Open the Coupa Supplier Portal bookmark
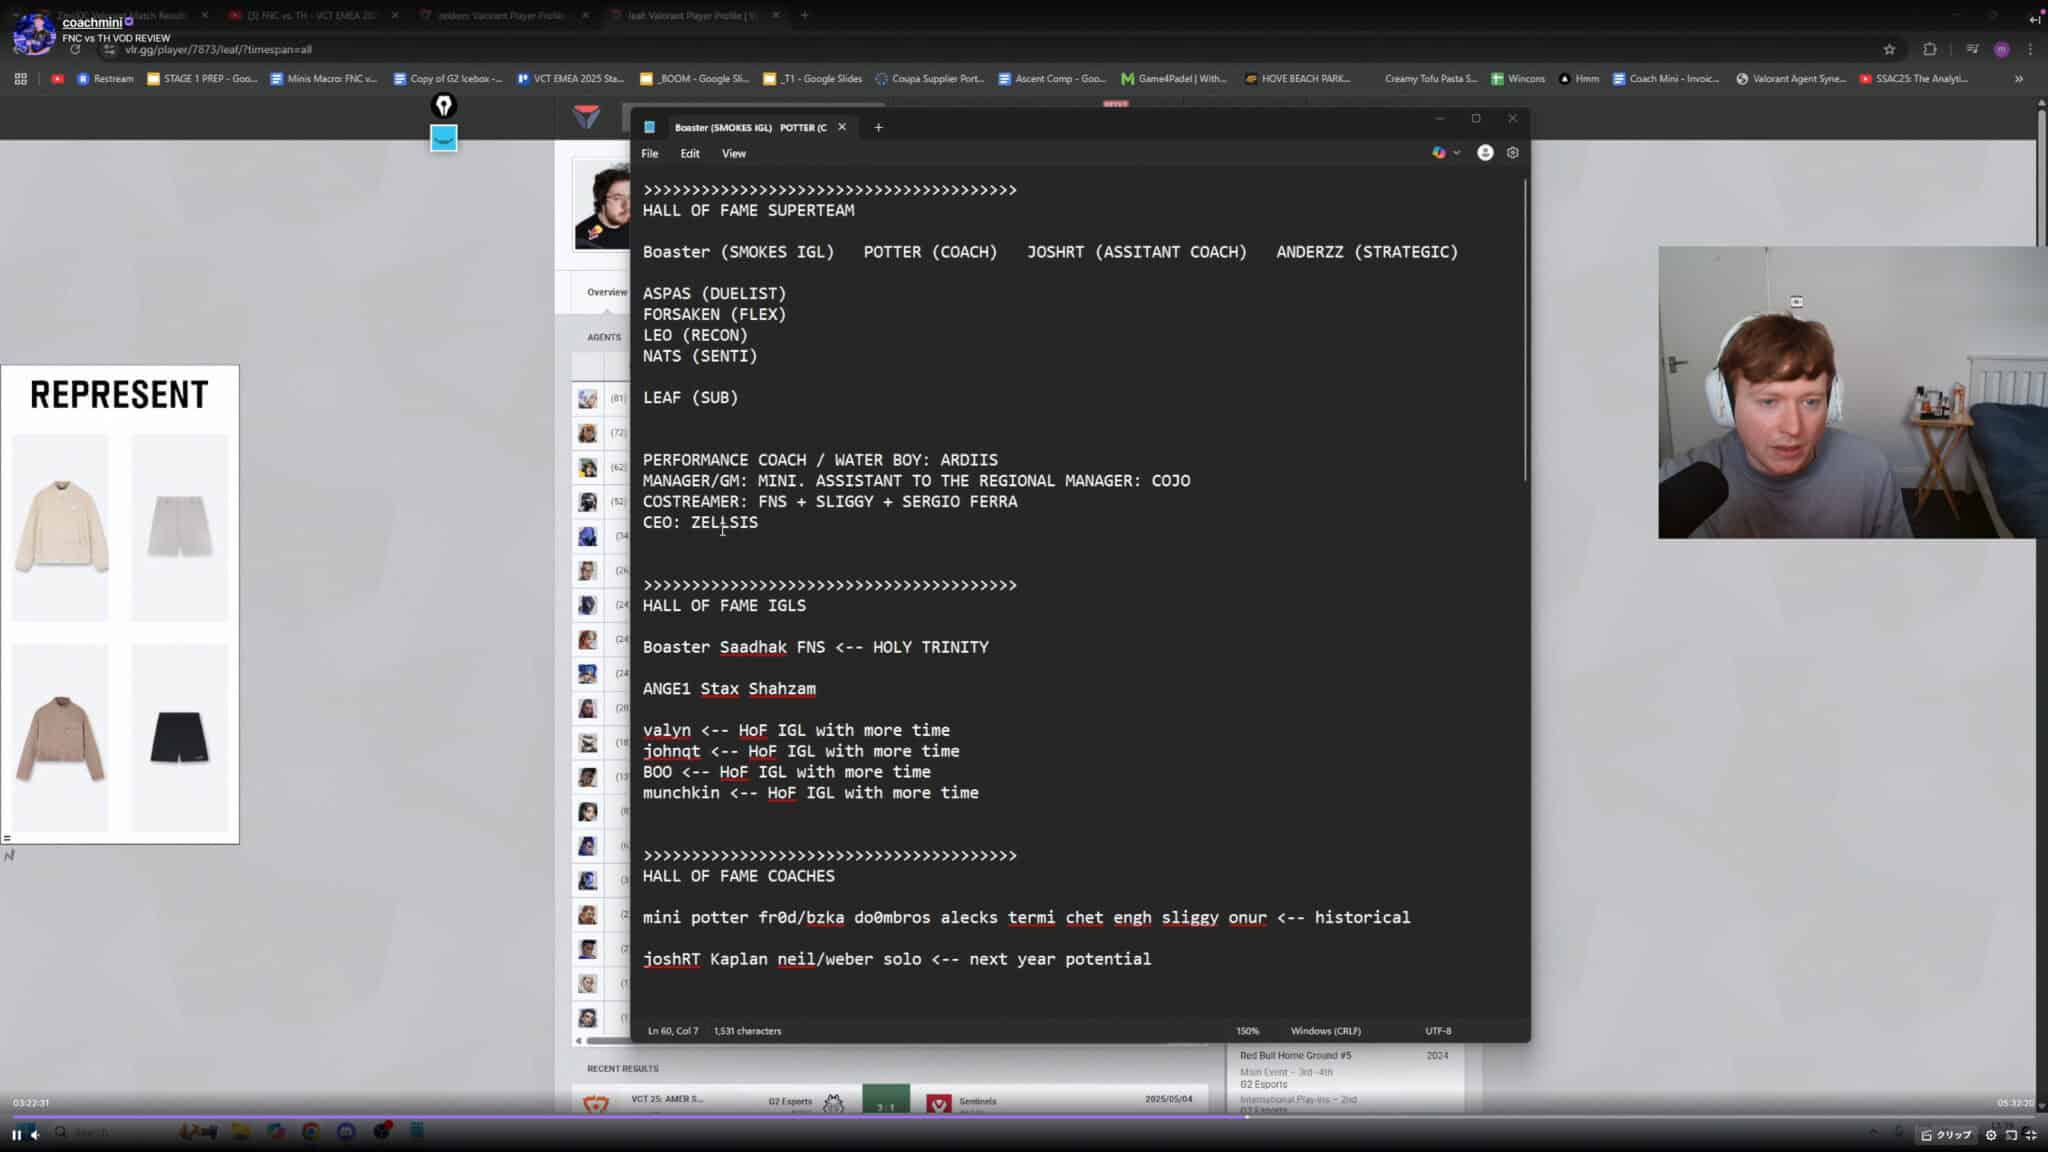Image resolution: width=2048 pixels, height=1152 pixels. click(x=930, y=78)
